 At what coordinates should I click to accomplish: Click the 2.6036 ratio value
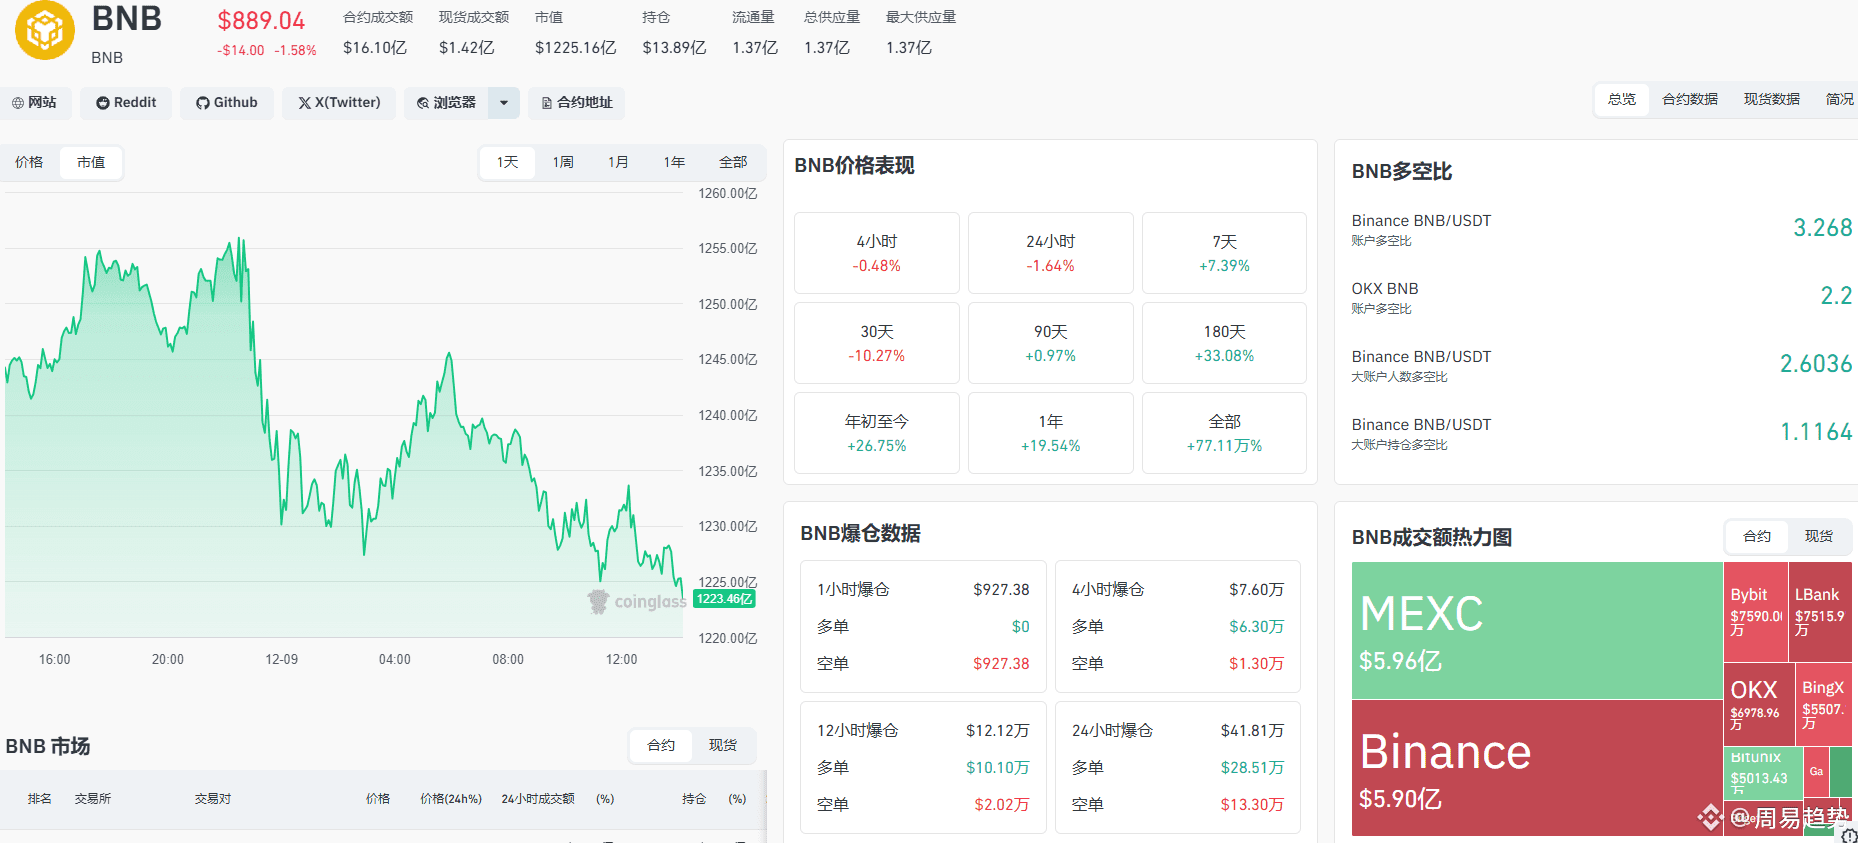[x=1816, y=364]
